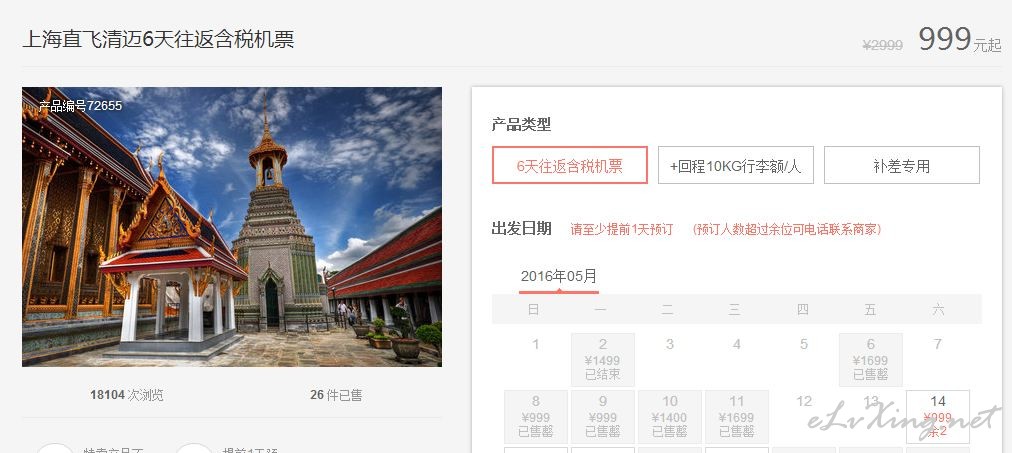The image size is (1012, 453).
Task: Click the 产品编号72655 label on image
Action: pos(80,106)
